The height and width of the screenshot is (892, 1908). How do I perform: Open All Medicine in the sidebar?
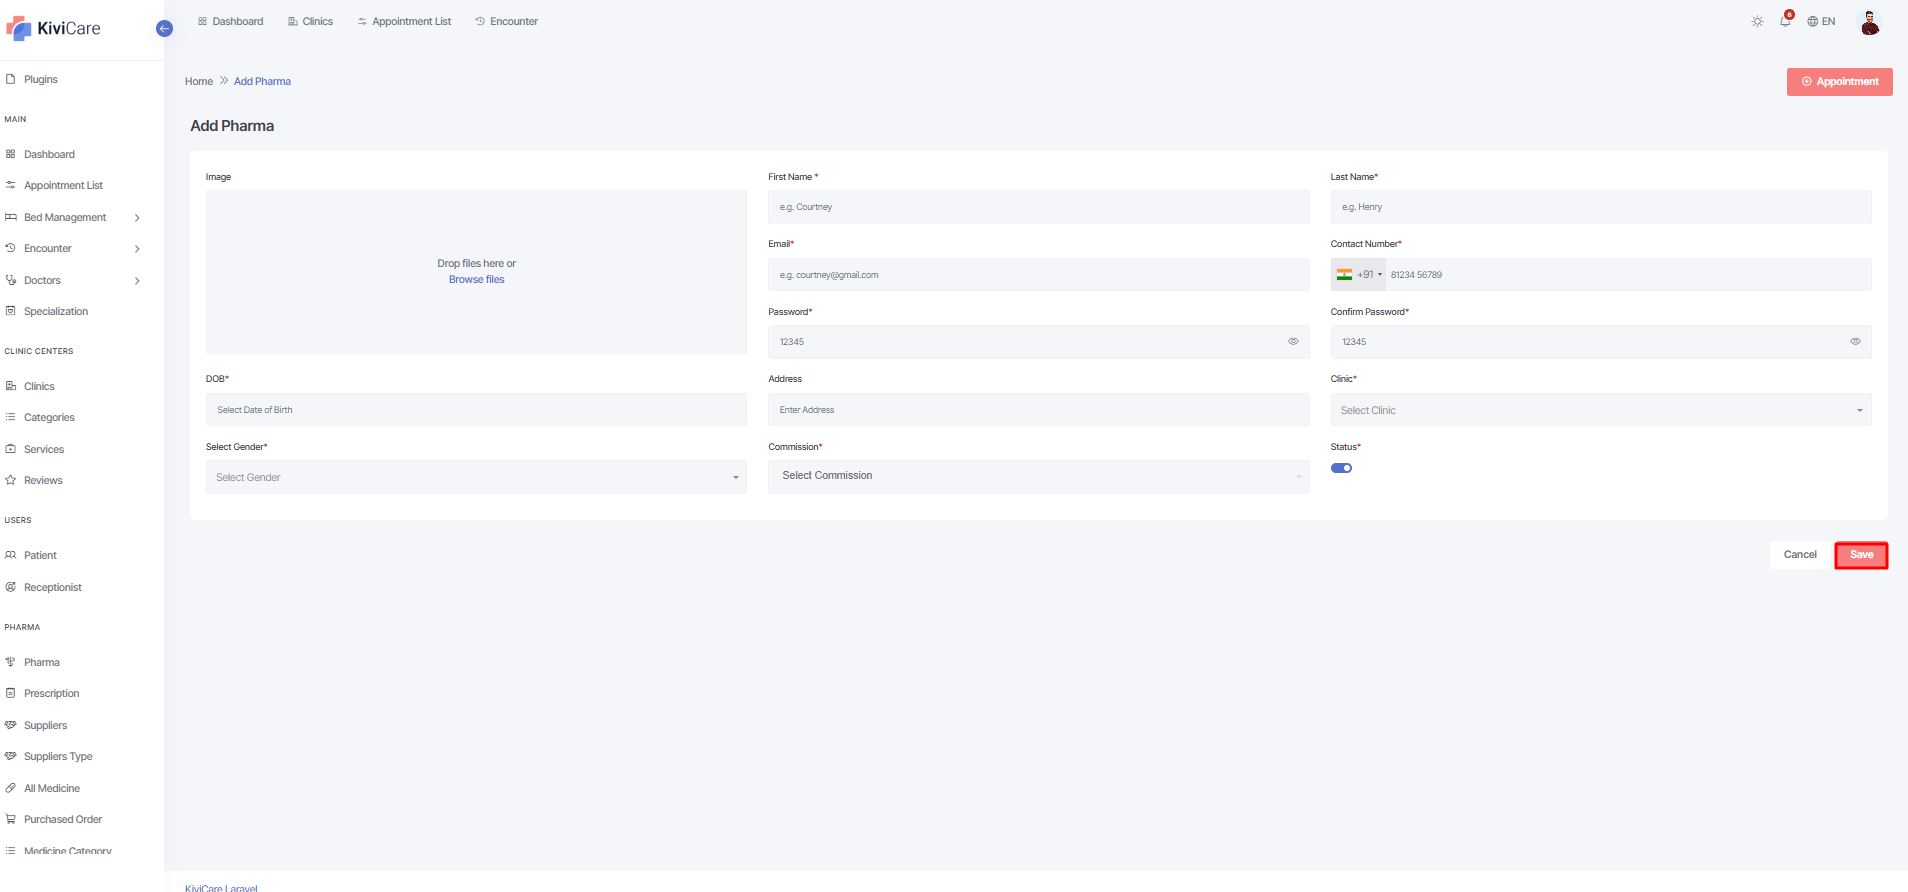(52, 788)
